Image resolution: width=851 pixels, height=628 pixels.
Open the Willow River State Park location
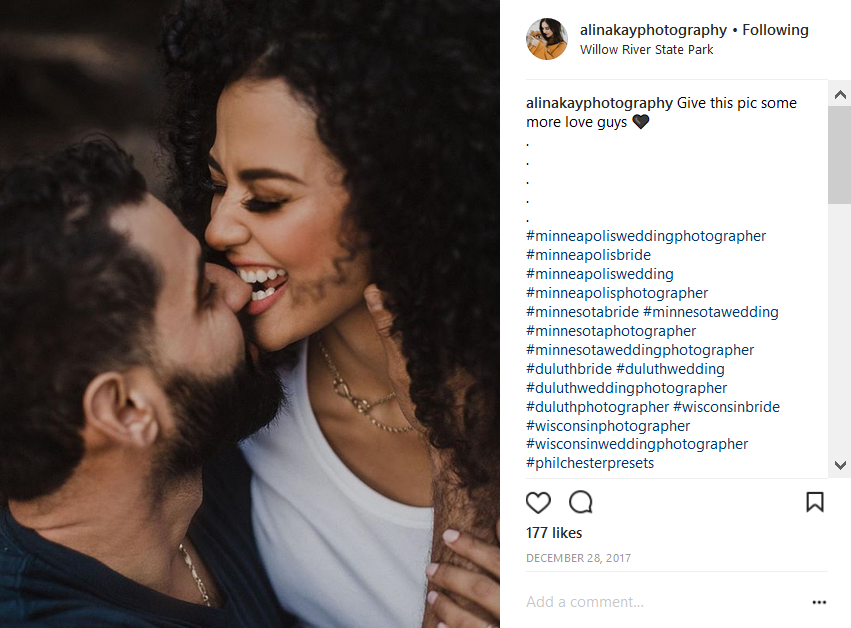646,49
